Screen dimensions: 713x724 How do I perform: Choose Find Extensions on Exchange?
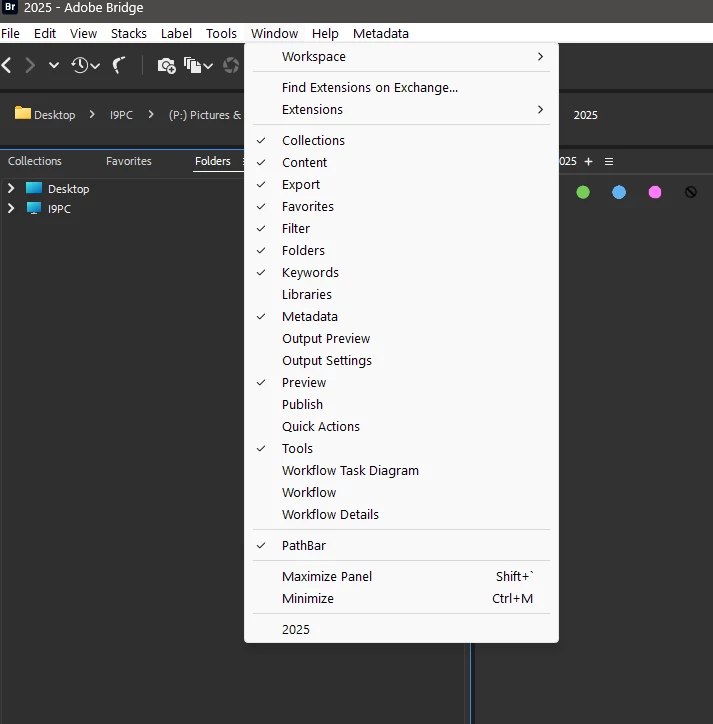pyautogui.click(x=401, y=88)
